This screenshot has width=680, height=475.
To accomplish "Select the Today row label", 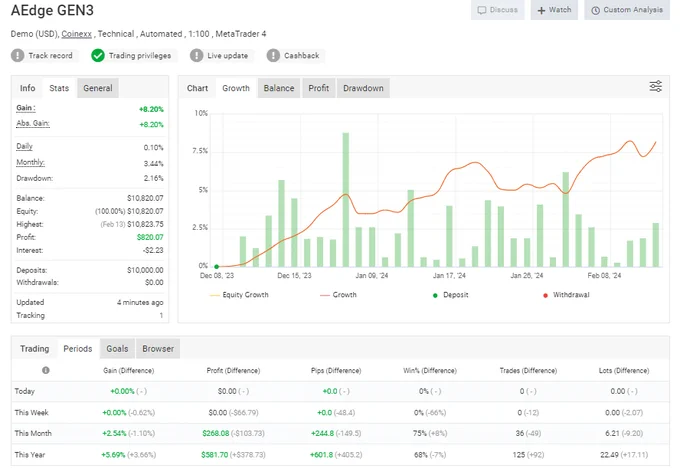I will click(x=25, y=391).
